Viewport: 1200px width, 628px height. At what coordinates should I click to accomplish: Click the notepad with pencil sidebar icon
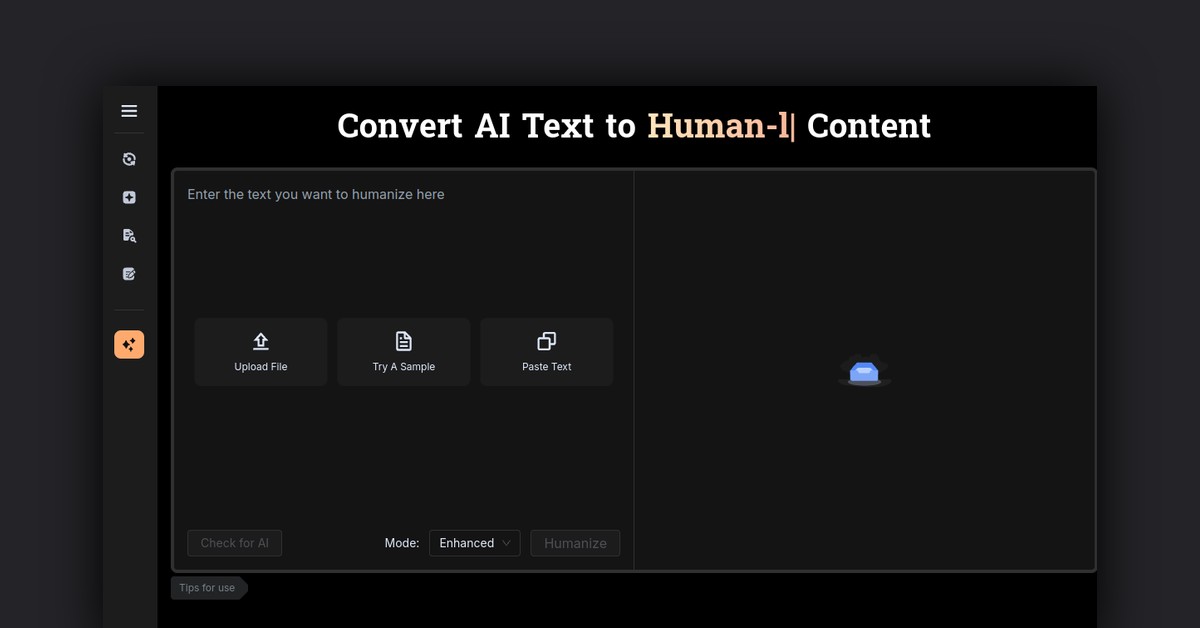pos(129,274)
